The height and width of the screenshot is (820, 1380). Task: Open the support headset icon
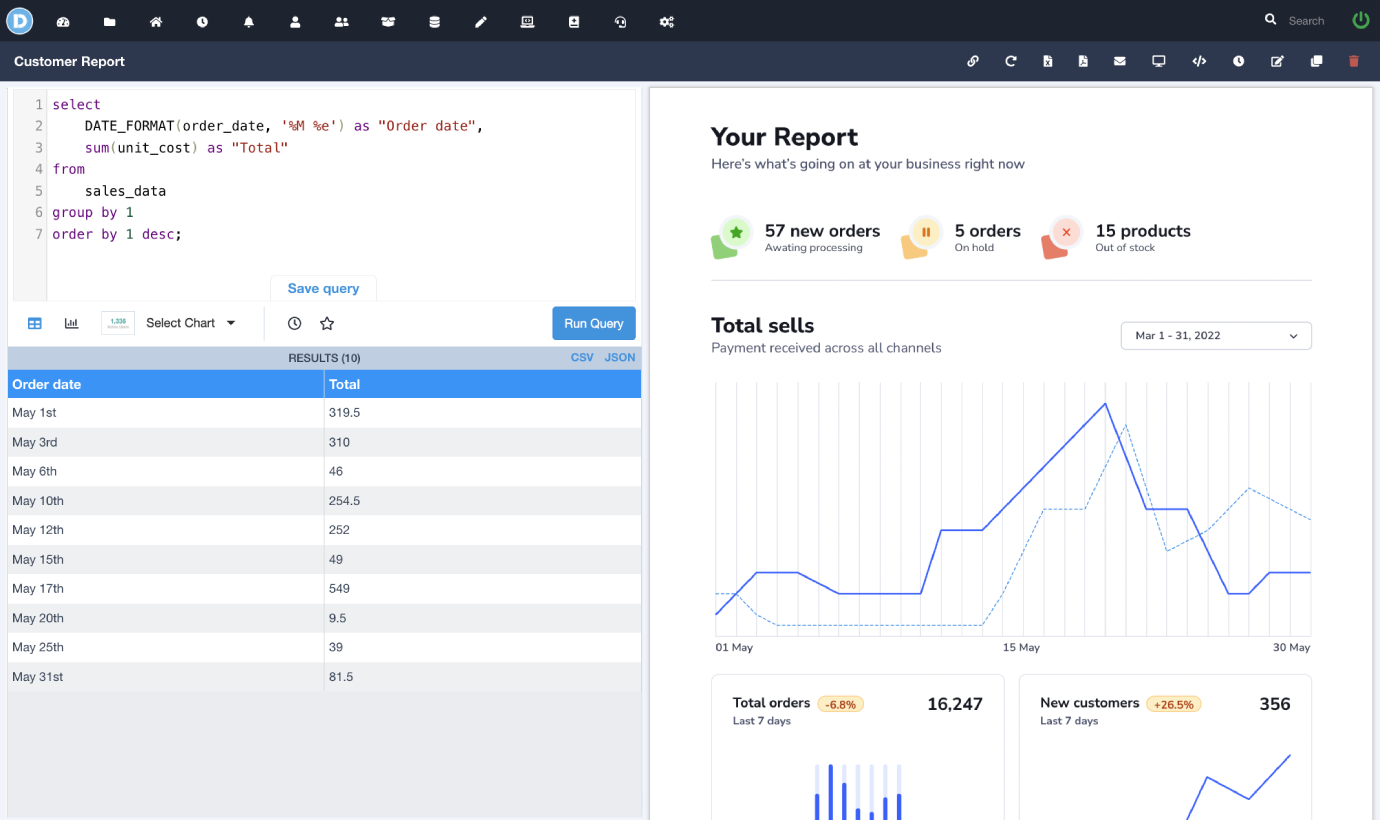click(620, 21)
